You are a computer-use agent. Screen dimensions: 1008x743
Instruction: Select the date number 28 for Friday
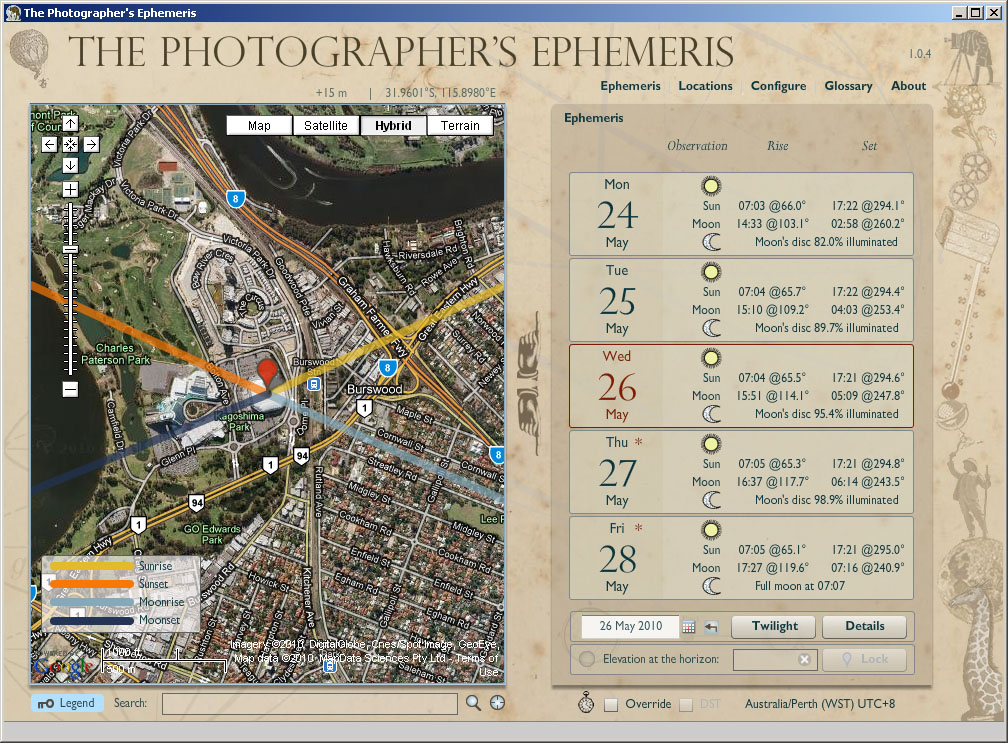(617, 559)
